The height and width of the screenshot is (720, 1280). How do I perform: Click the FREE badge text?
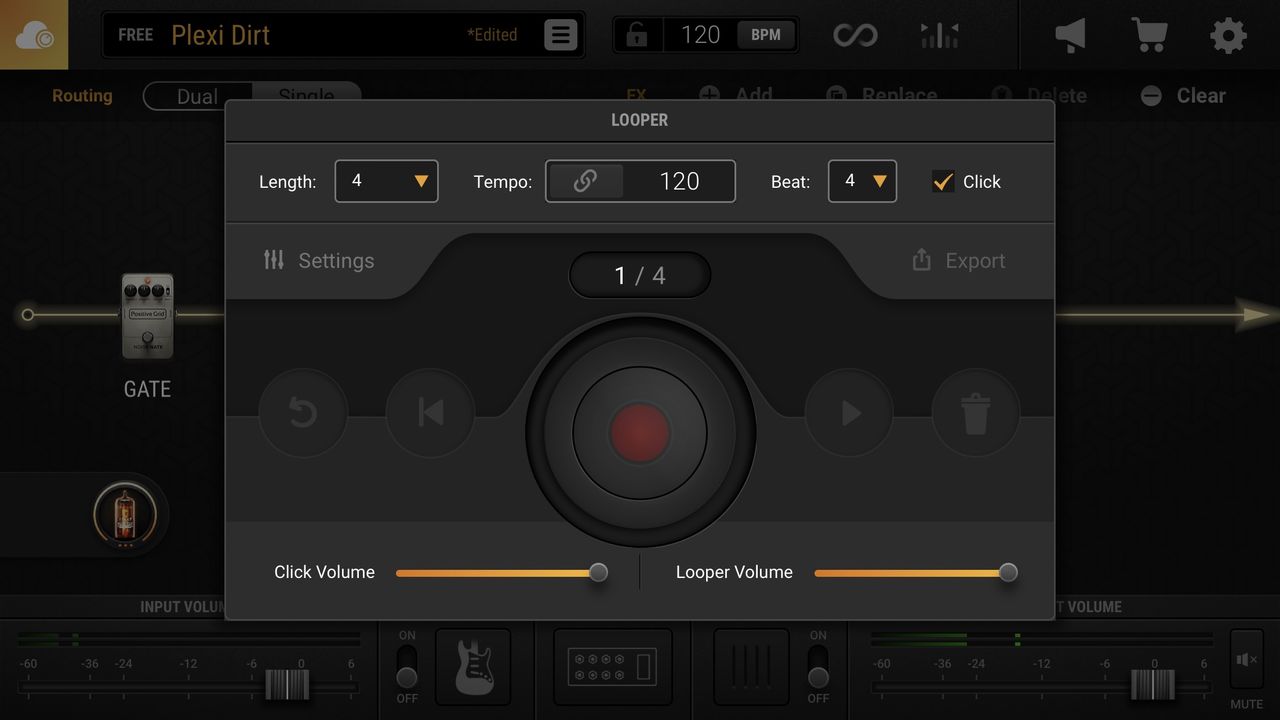(x=136, y=35)
